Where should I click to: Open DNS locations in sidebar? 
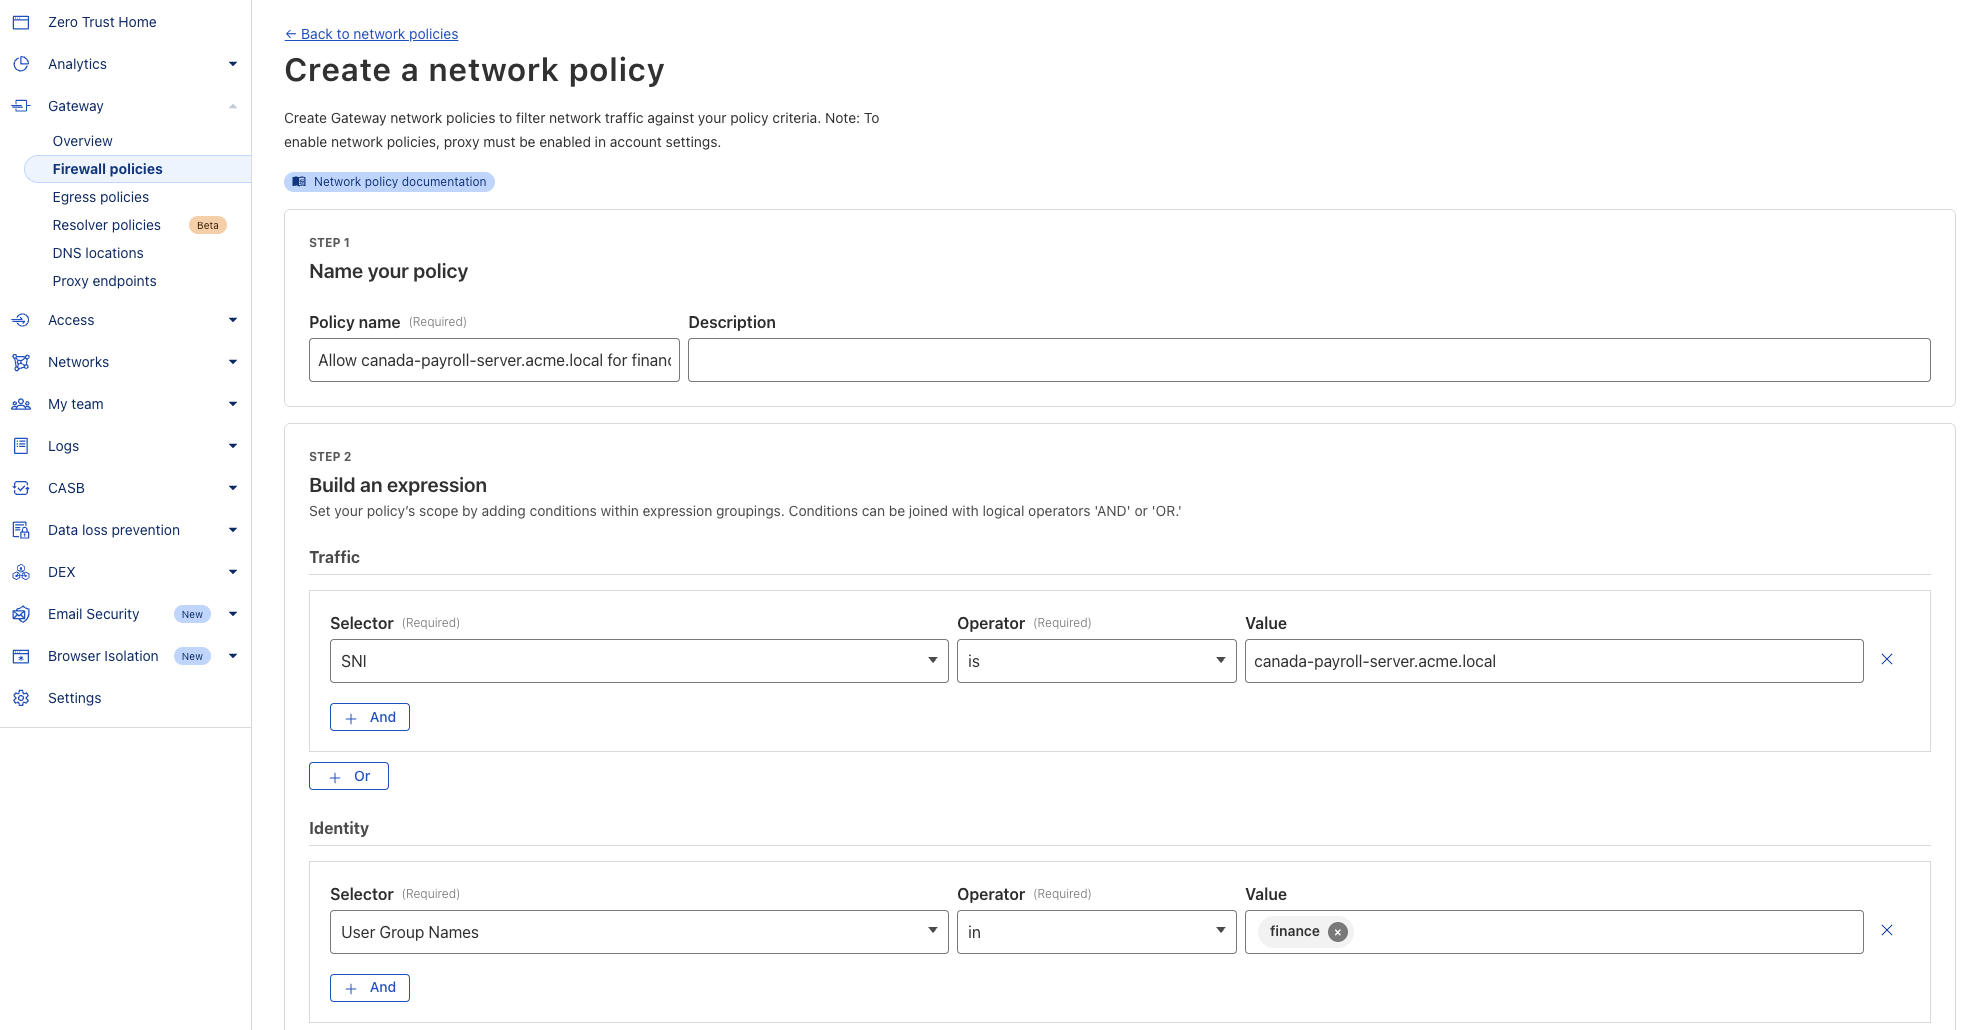point(98,253)
